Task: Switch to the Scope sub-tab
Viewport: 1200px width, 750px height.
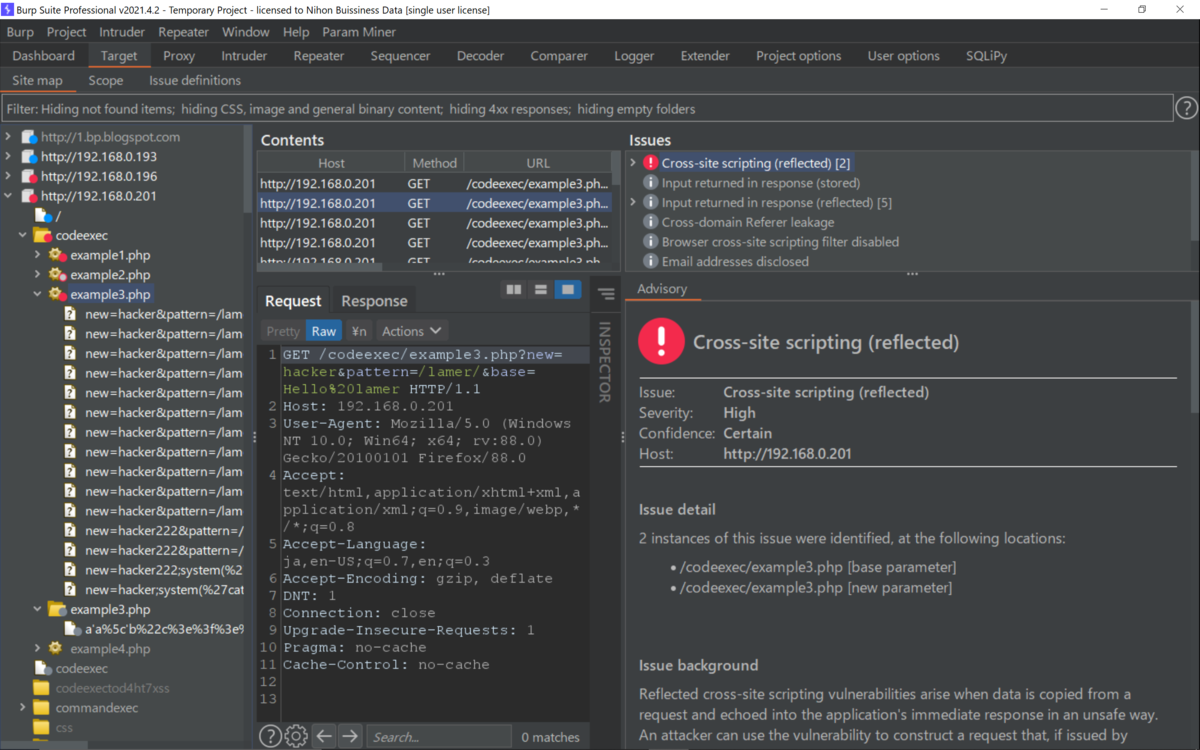Action: click(x=106, y=80)
